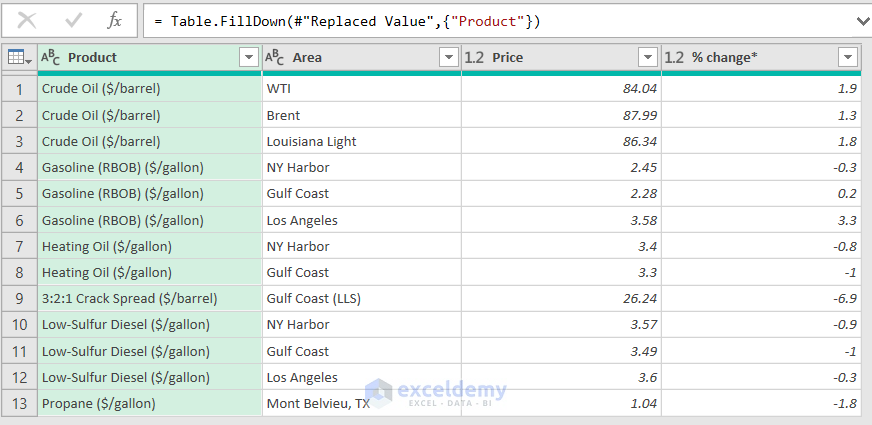The width and height of the screenshot is (872, 425).
Task: Open the Area column filter dropdown
Action: [448, 58]
